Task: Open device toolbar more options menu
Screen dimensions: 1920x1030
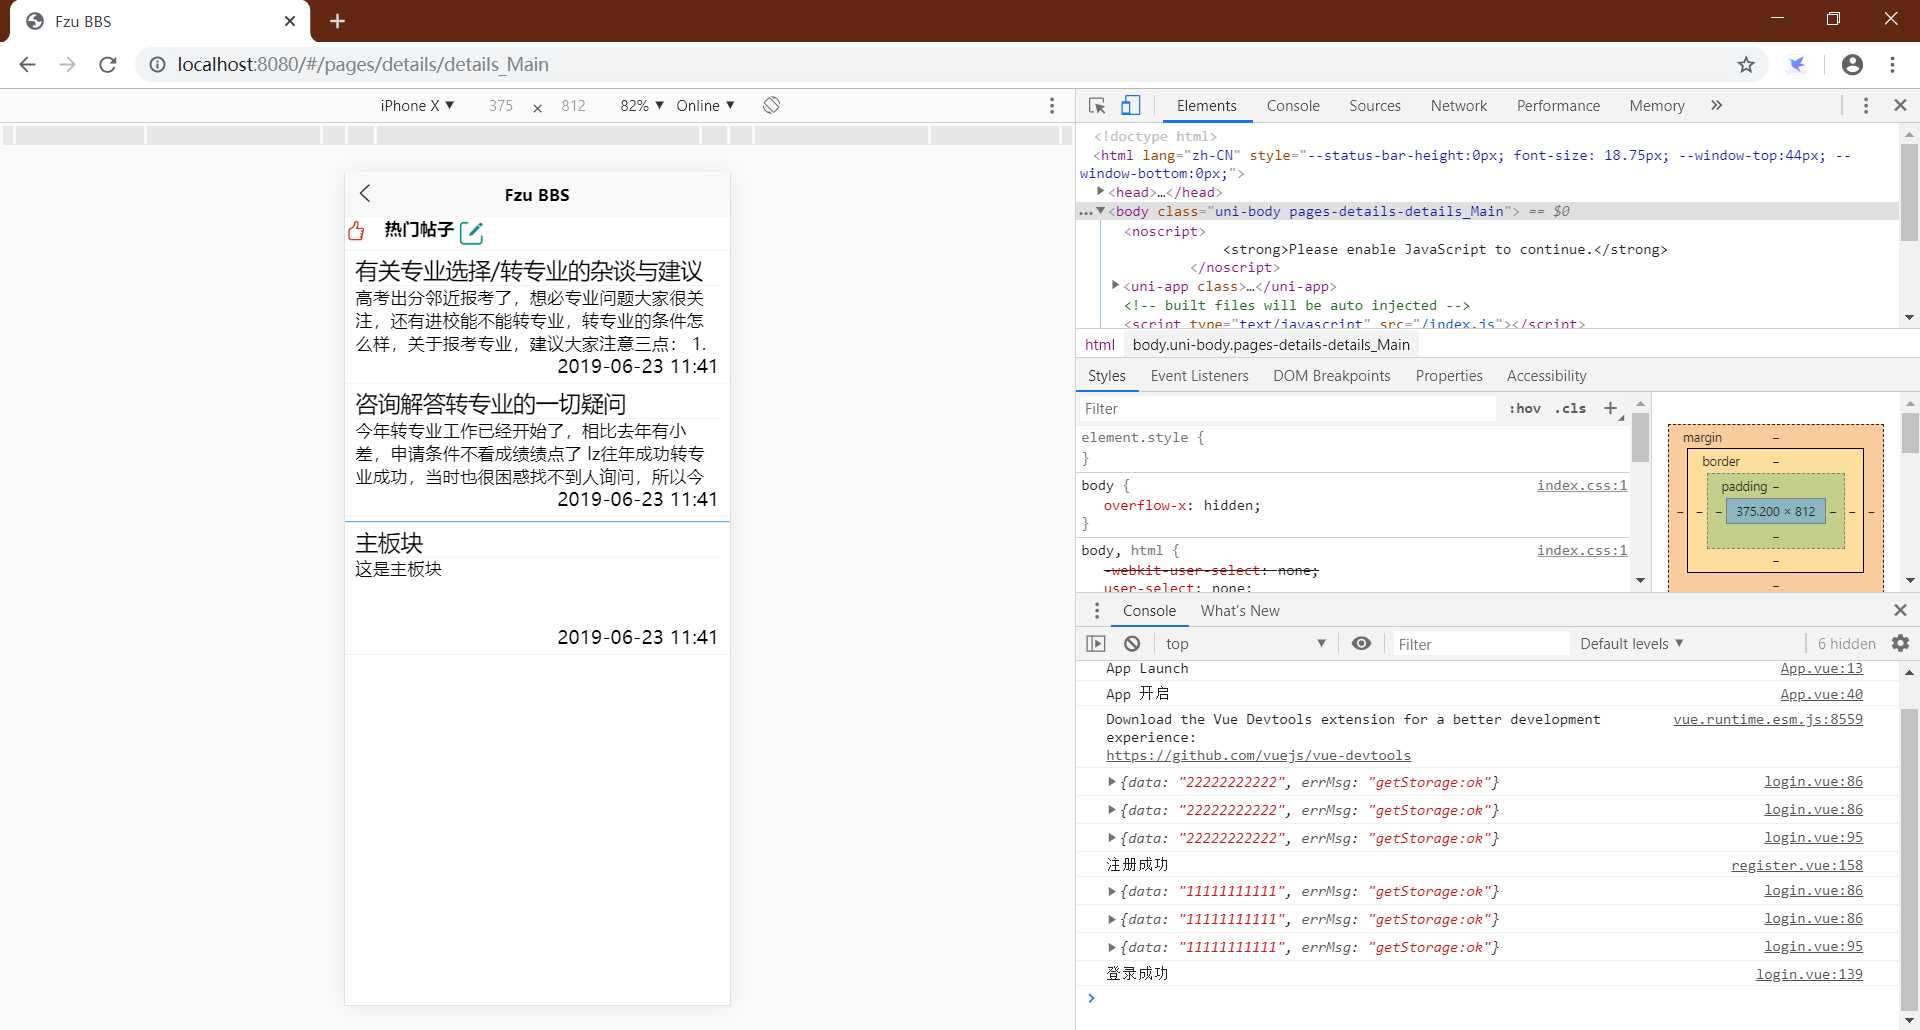Action: pyautogui.click(x=1052, y=105)
